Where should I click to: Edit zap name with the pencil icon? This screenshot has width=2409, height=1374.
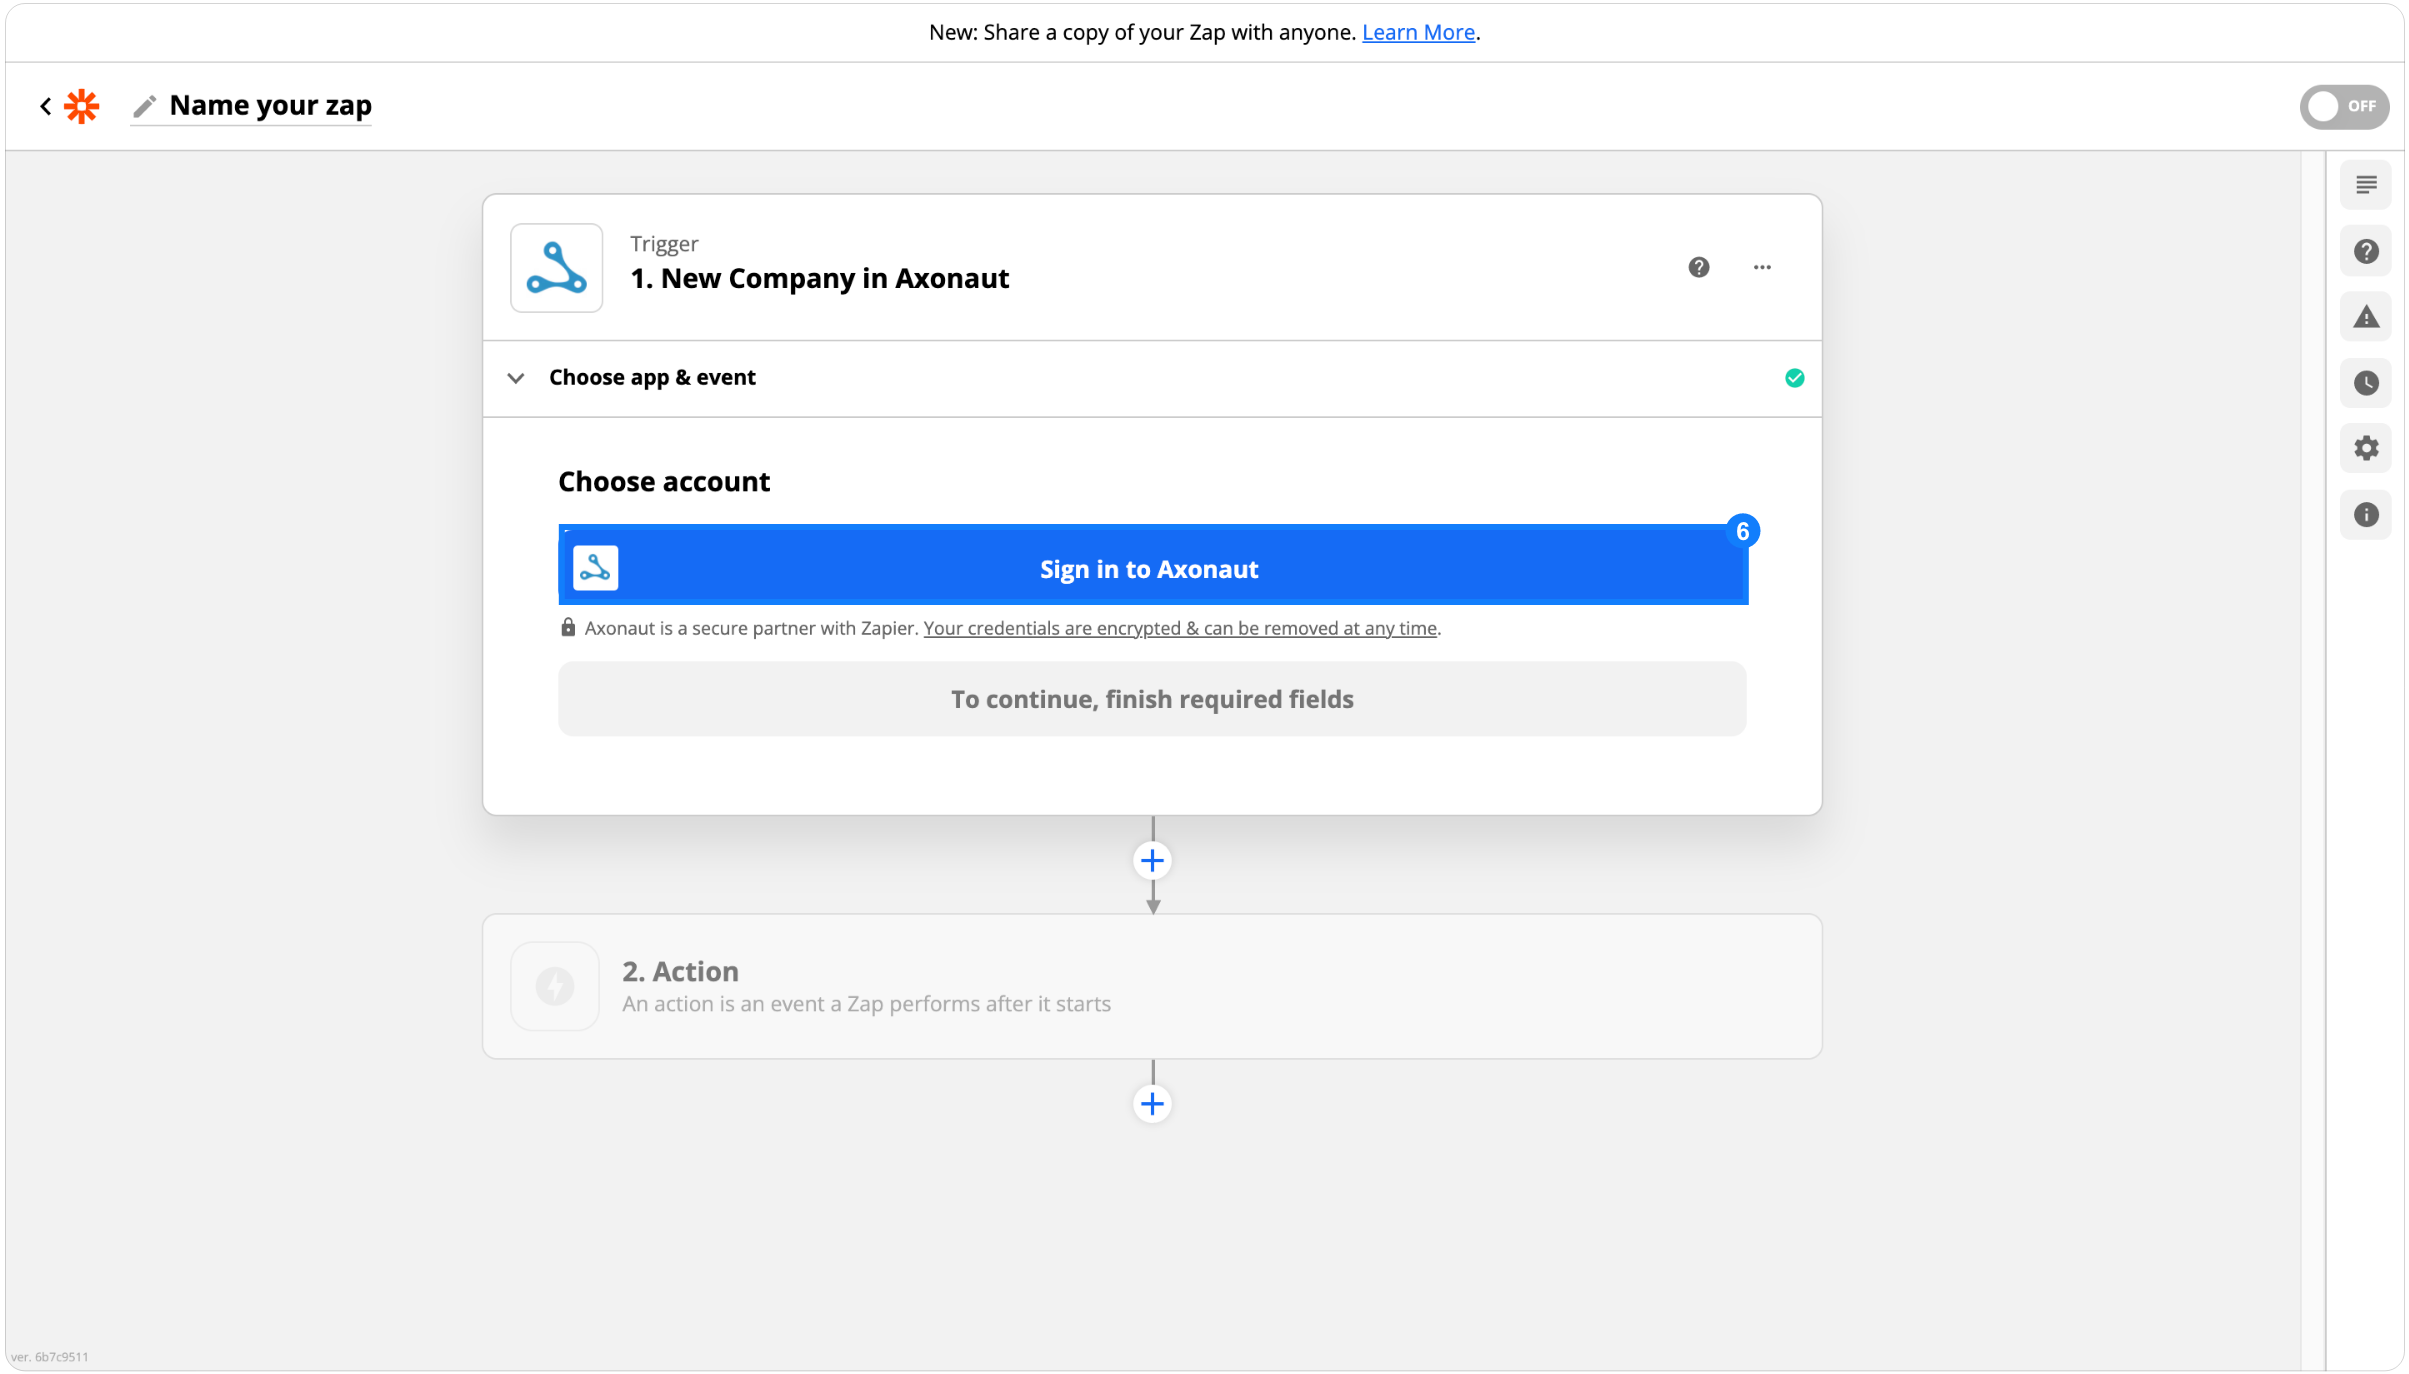145,106
